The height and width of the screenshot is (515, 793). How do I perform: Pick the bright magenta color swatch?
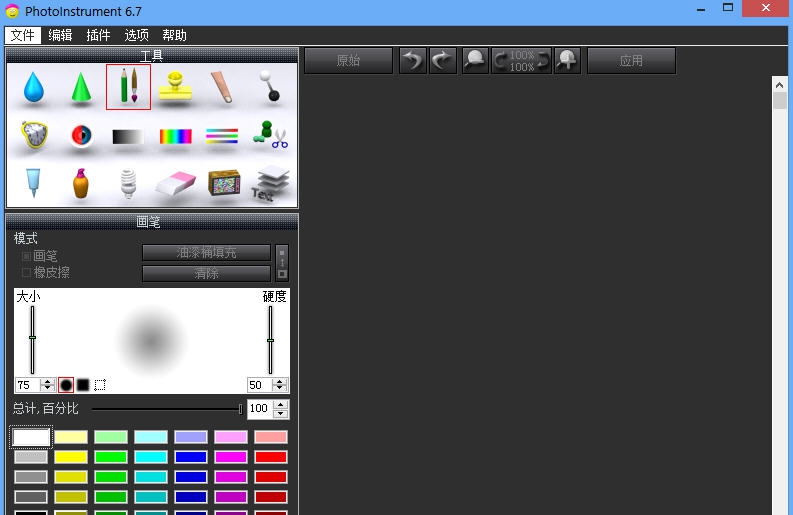(231, 457)
